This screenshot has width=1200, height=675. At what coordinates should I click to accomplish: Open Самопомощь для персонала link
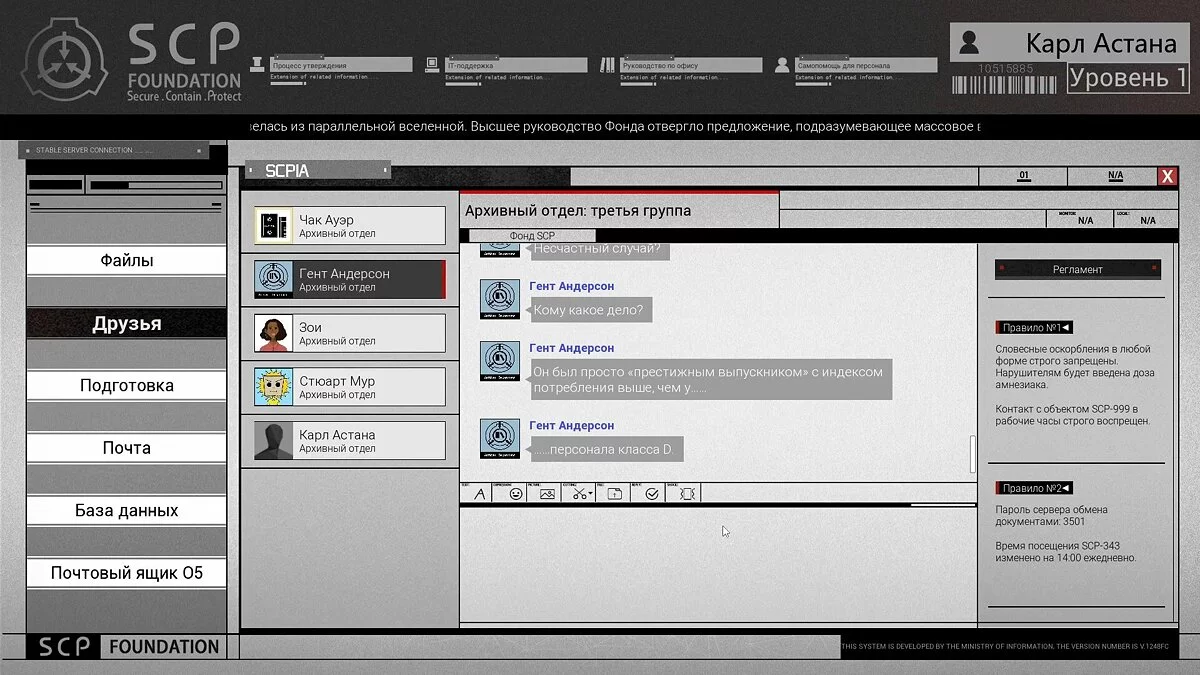click(x=866, y=65)
